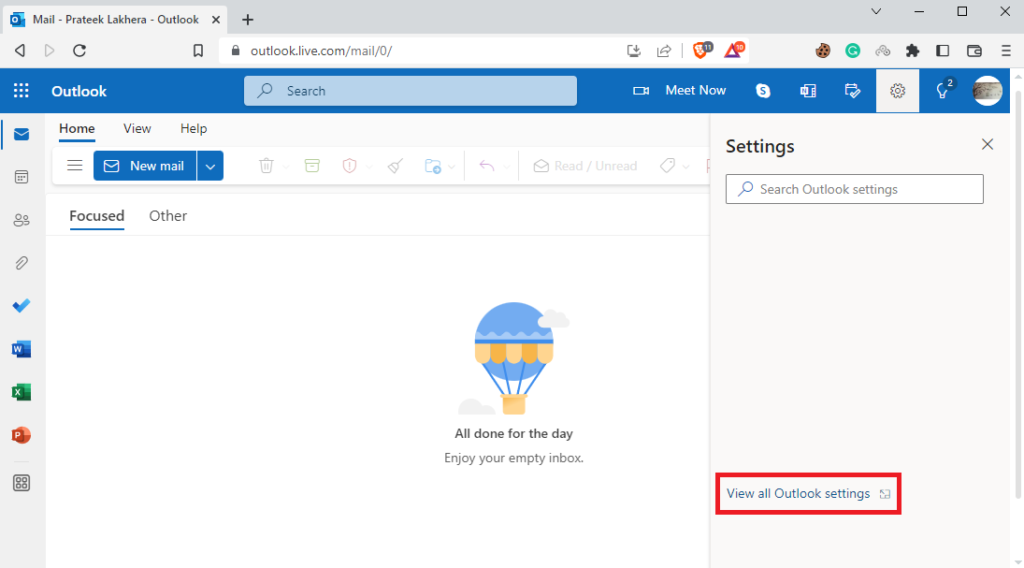1024x568 pixels.
Task: Focus the Search Outlook settings field
Action: [x=855, y=189]
